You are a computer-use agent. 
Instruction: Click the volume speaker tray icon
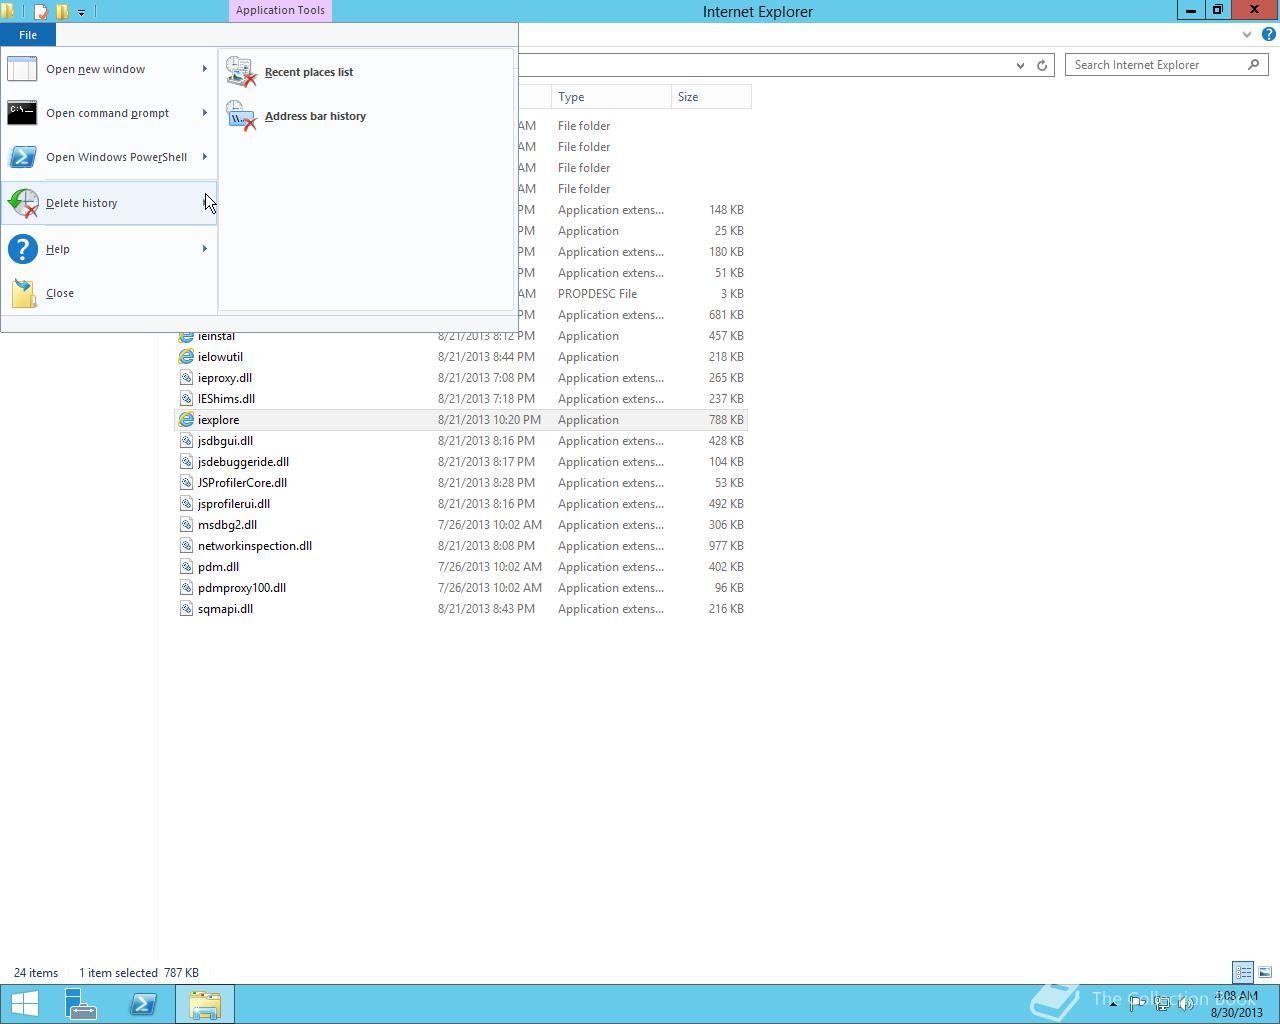[x=1187, y=1004]
